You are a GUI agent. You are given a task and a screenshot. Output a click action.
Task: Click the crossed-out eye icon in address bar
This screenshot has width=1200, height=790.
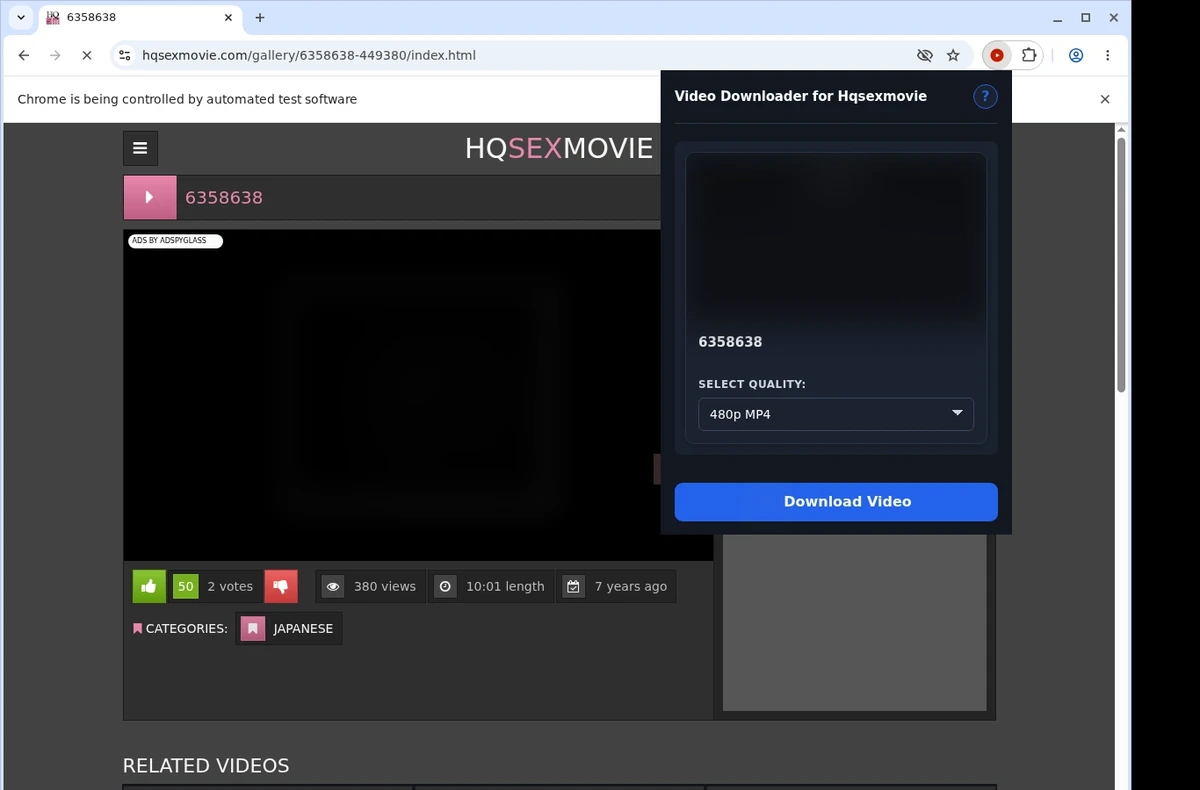point(925,56)
